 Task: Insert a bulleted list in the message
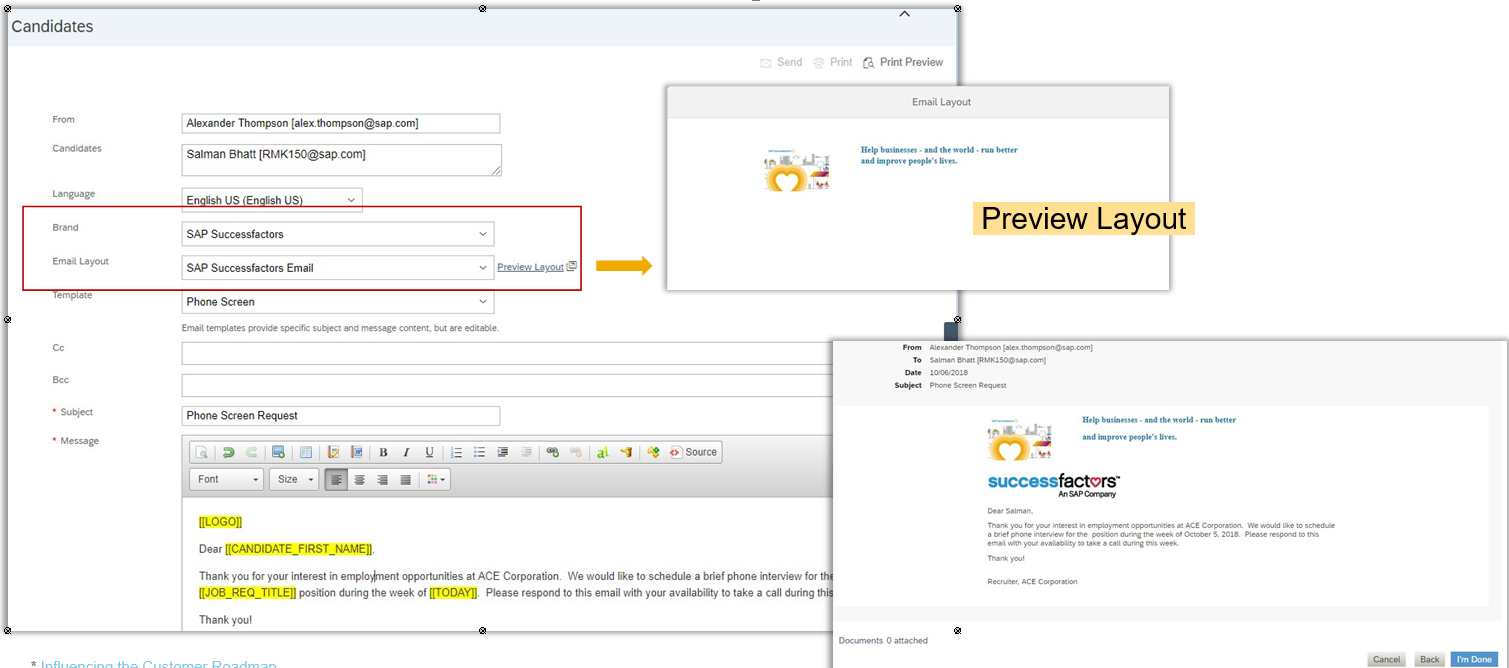click(479, 452)
